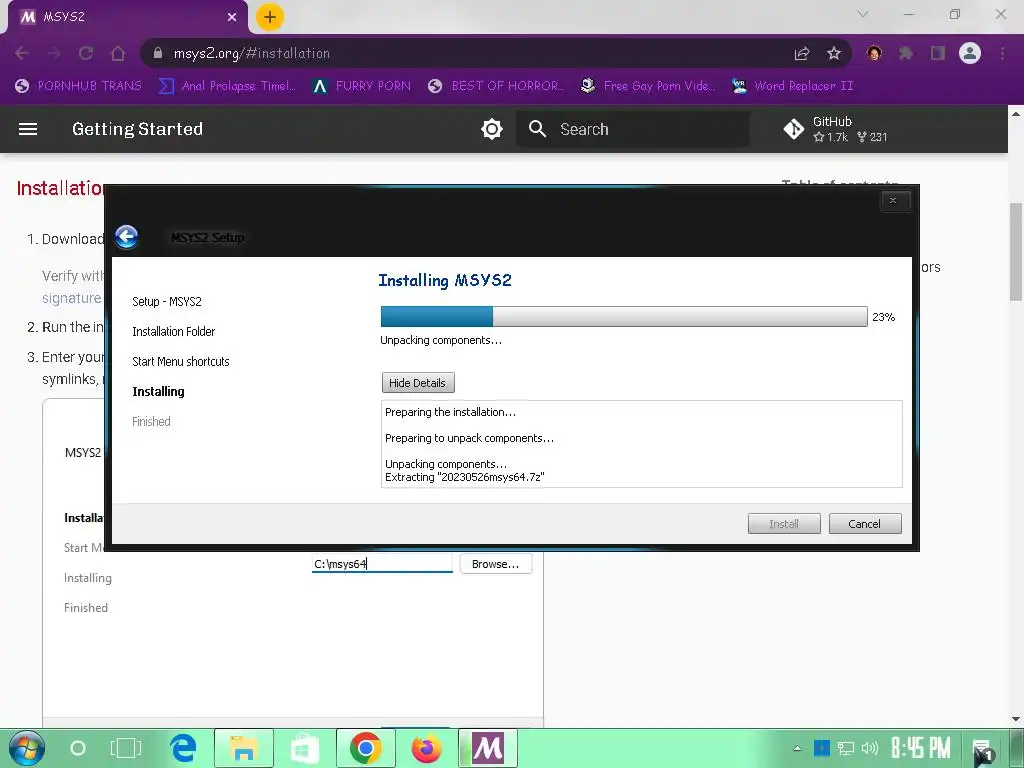The image size is (1024, 768).
Task: Open the Chrome profile avatar
Action: coord(970,54)
